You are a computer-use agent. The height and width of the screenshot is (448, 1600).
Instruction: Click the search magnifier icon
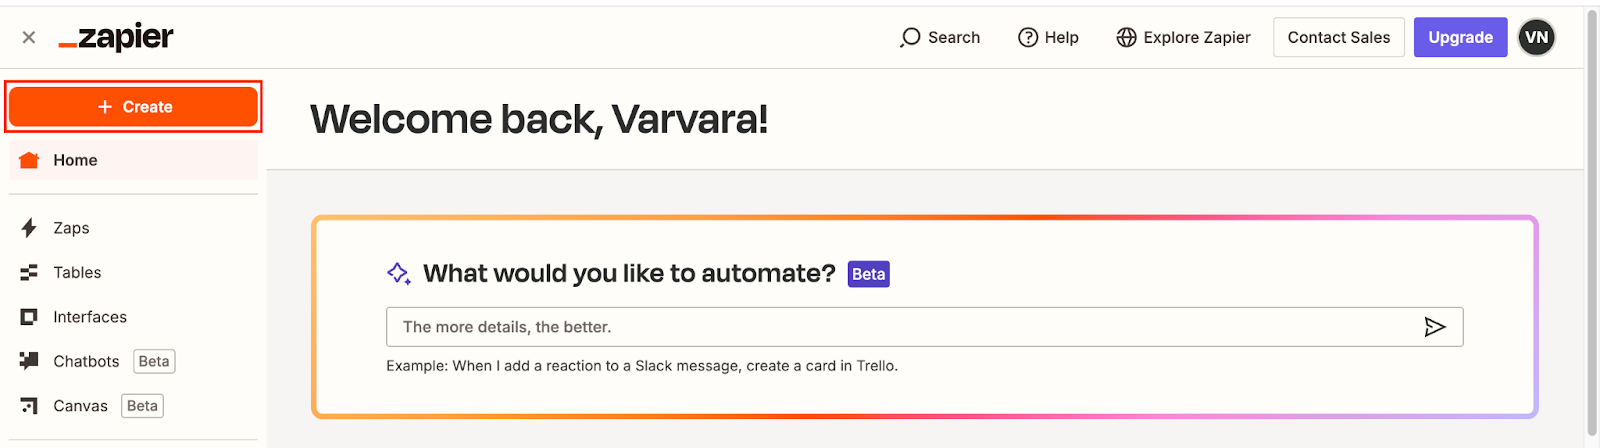(x=909, y=37)
